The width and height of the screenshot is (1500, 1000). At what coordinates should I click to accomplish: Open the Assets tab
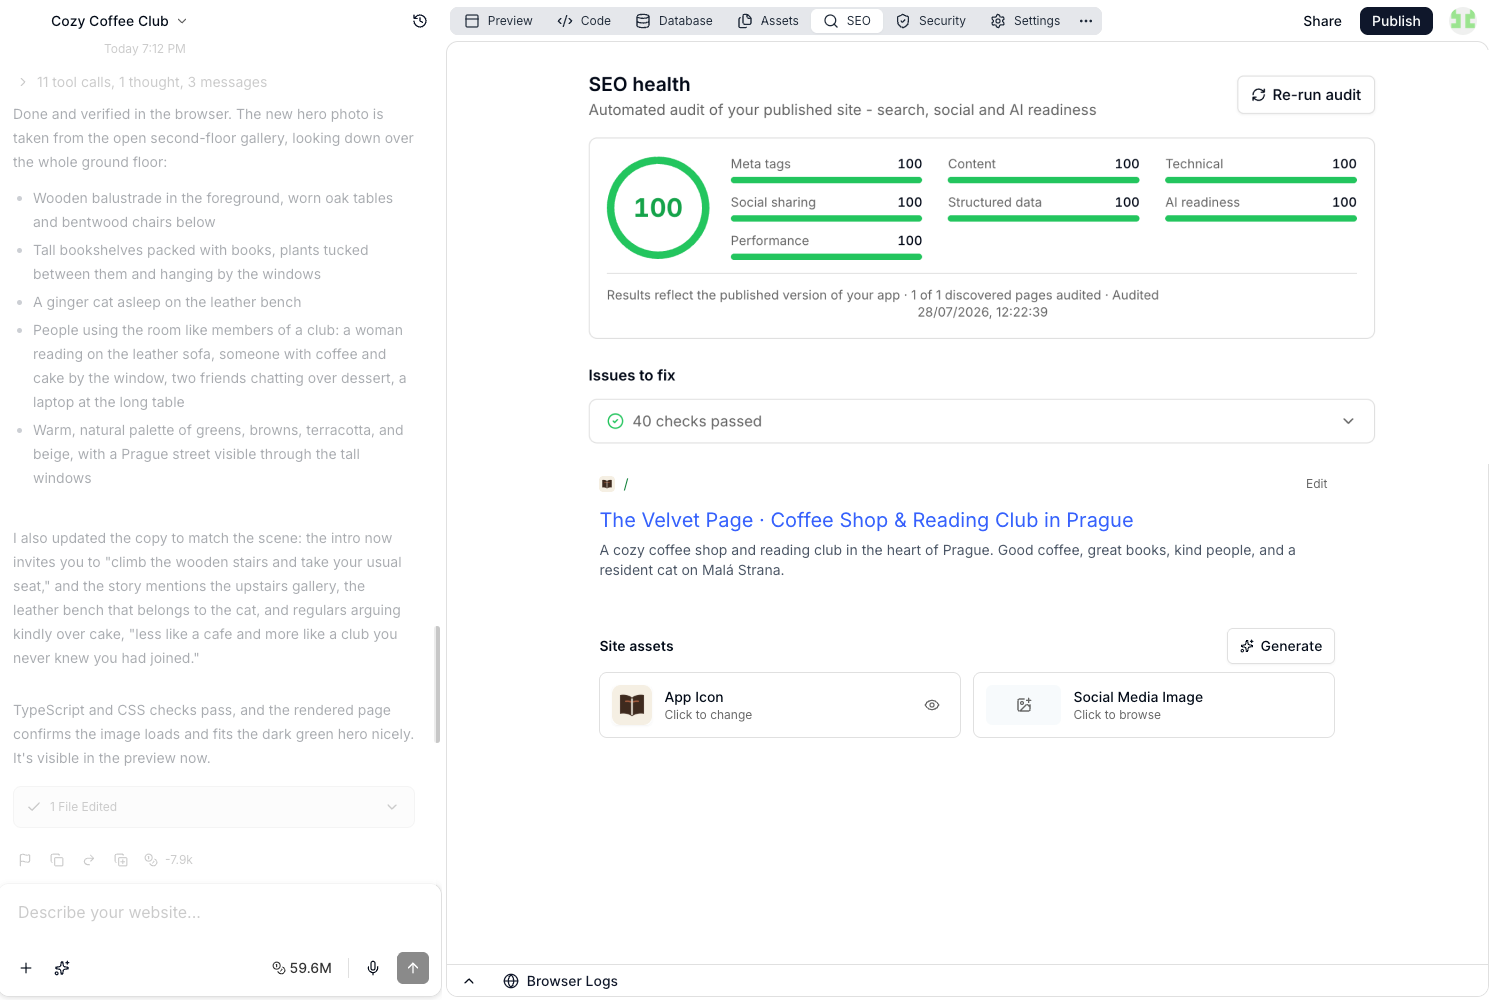(x=768, y=21)
